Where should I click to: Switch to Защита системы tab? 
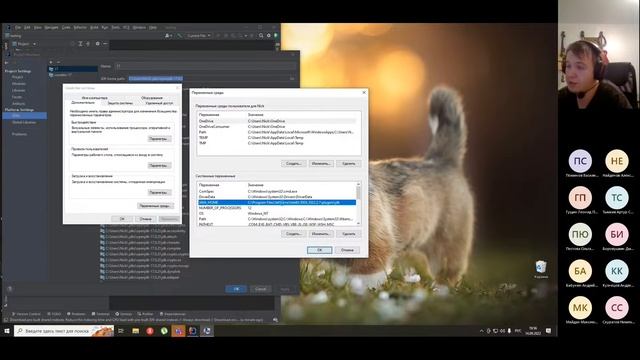(x=120, y=103)
